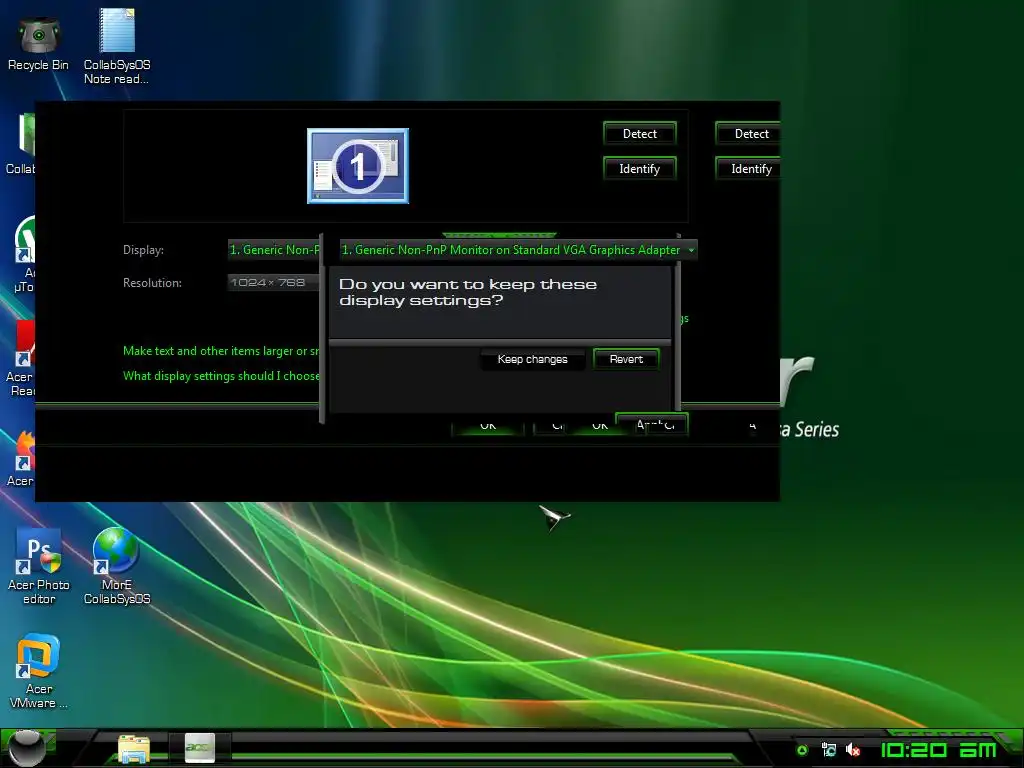Open the truncated '1. Generic Non-P' Display dropdown

274,249
